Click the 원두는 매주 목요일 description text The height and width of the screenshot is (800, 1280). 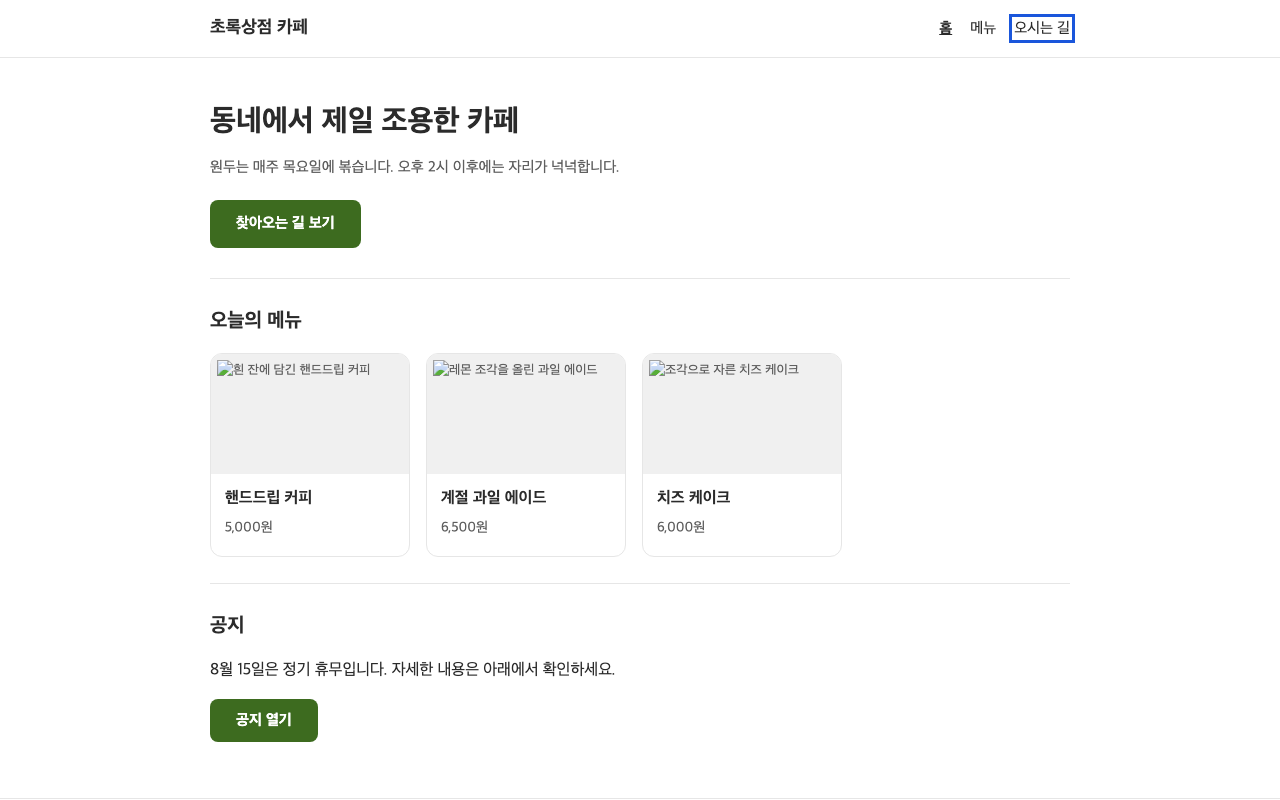pos(414,166)
